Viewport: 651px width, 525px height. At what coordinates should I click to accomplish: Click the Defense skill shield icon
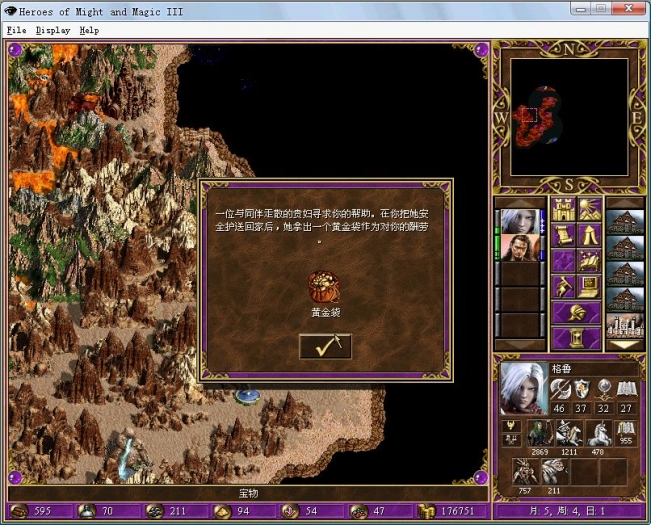click(581, 389)
